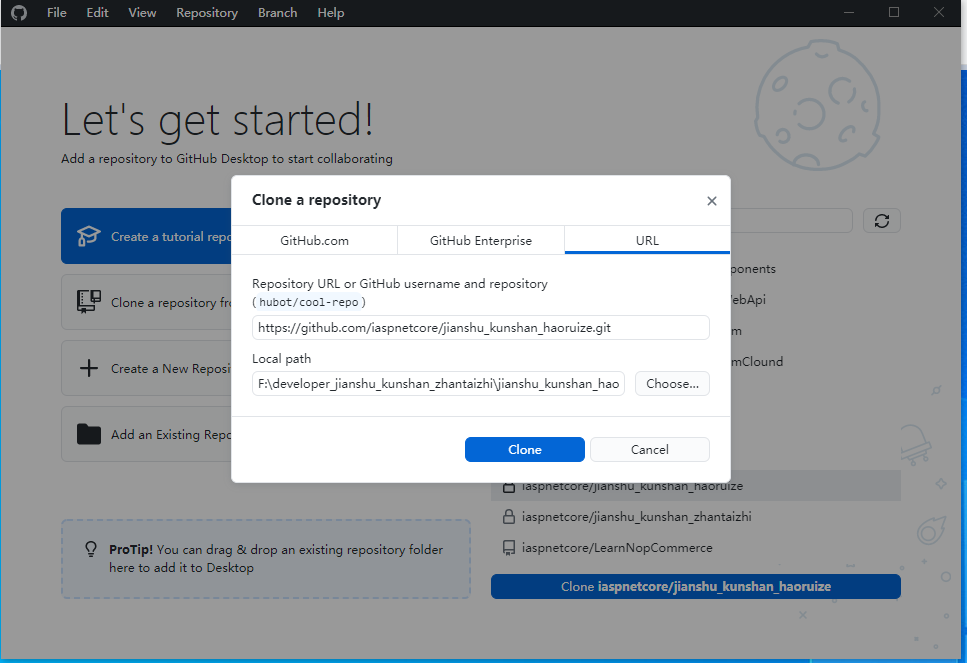Click Clone a repository from the Internet
The image size is (967, 663).
(146, 302)
